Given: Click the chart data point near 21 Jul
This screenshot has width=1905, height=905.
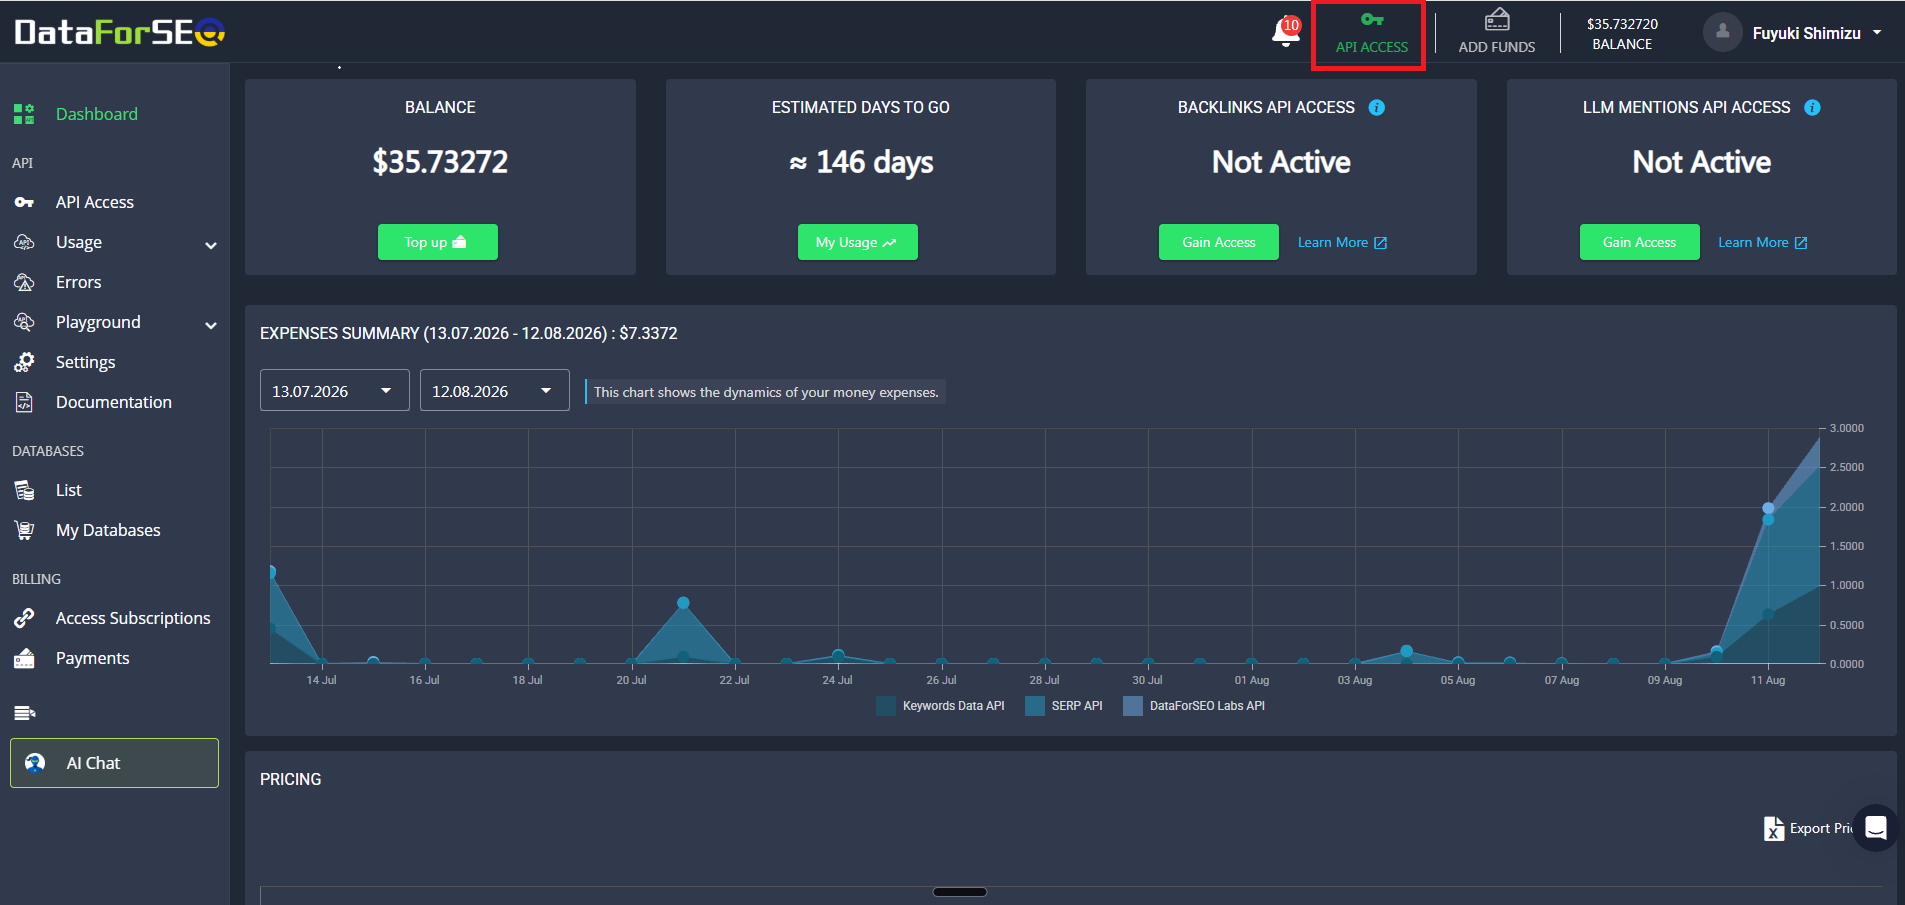Looking at the screenshot, I should (x=683, y=603).
